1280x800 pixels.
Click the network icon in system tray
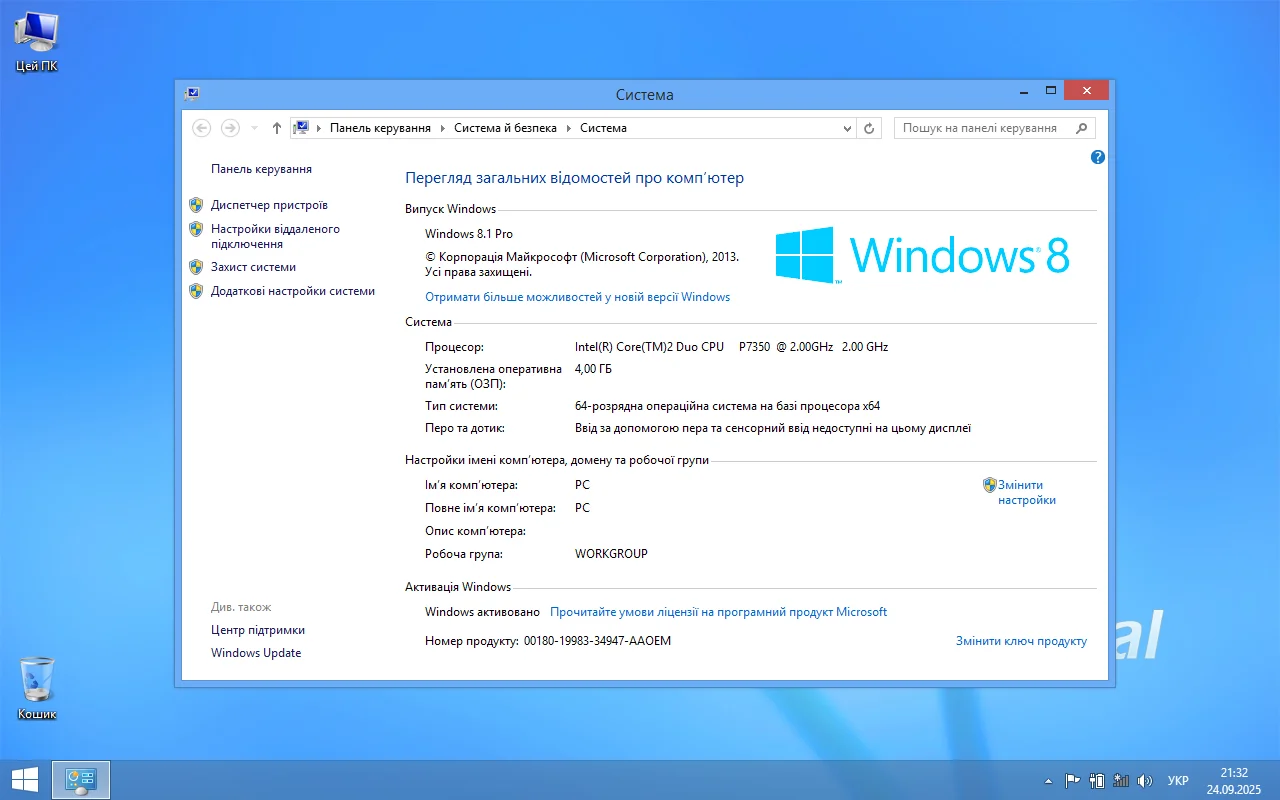click(x=1121, y=781)
